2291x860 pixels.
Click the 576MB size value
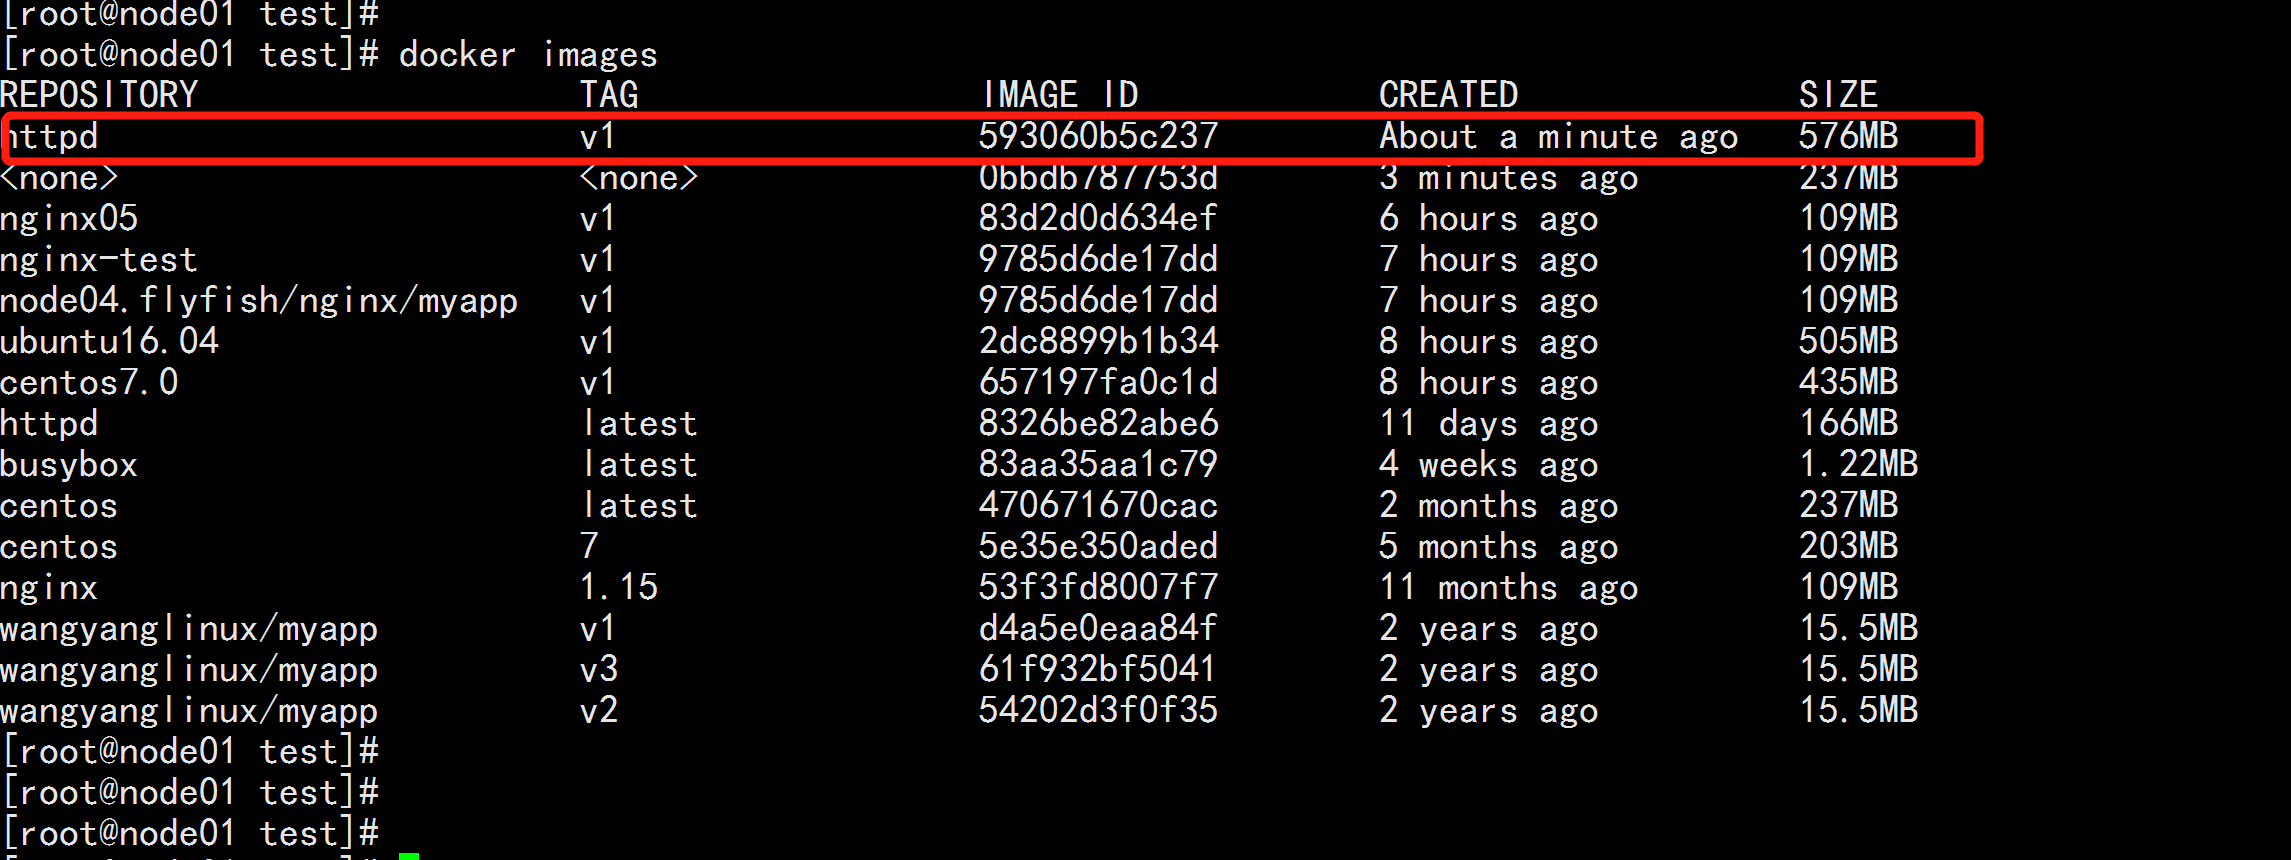[1848, 136]
